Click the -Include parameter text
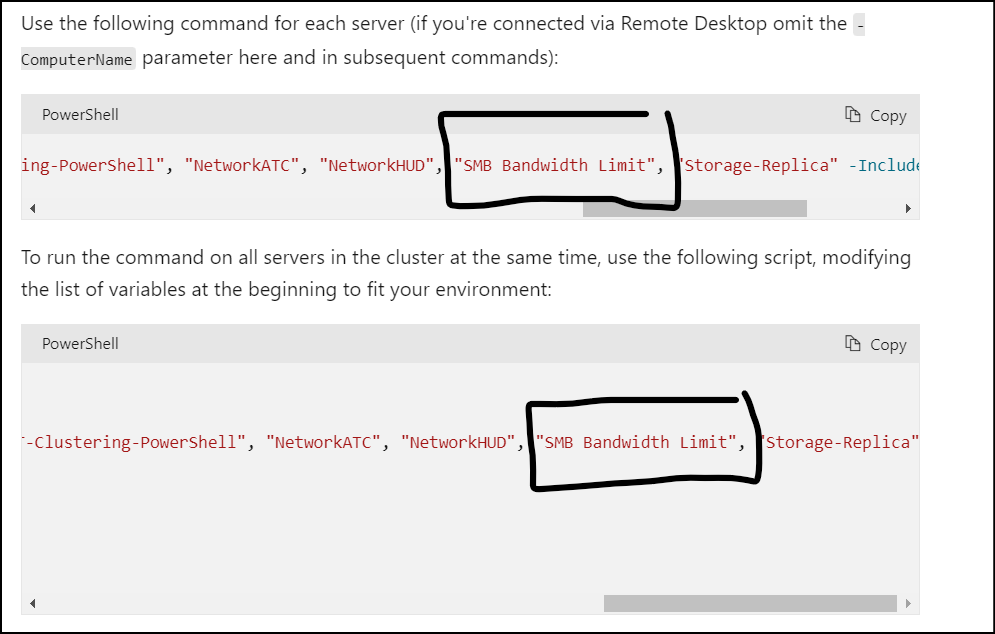 885,166
